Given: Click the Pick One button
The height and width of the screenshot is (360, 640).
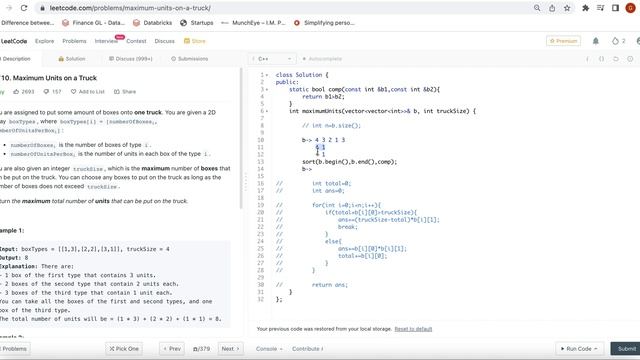Looking at the screenshot, I should click(x=124, y=349).
